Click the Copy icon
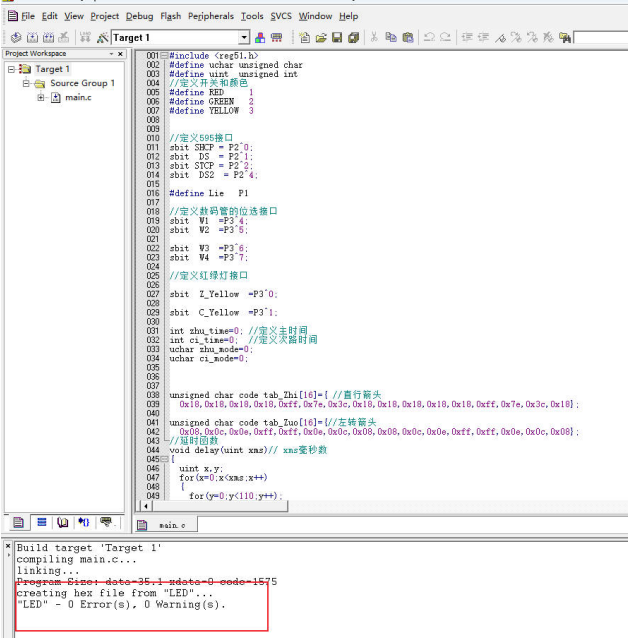 tap(391, 38)
